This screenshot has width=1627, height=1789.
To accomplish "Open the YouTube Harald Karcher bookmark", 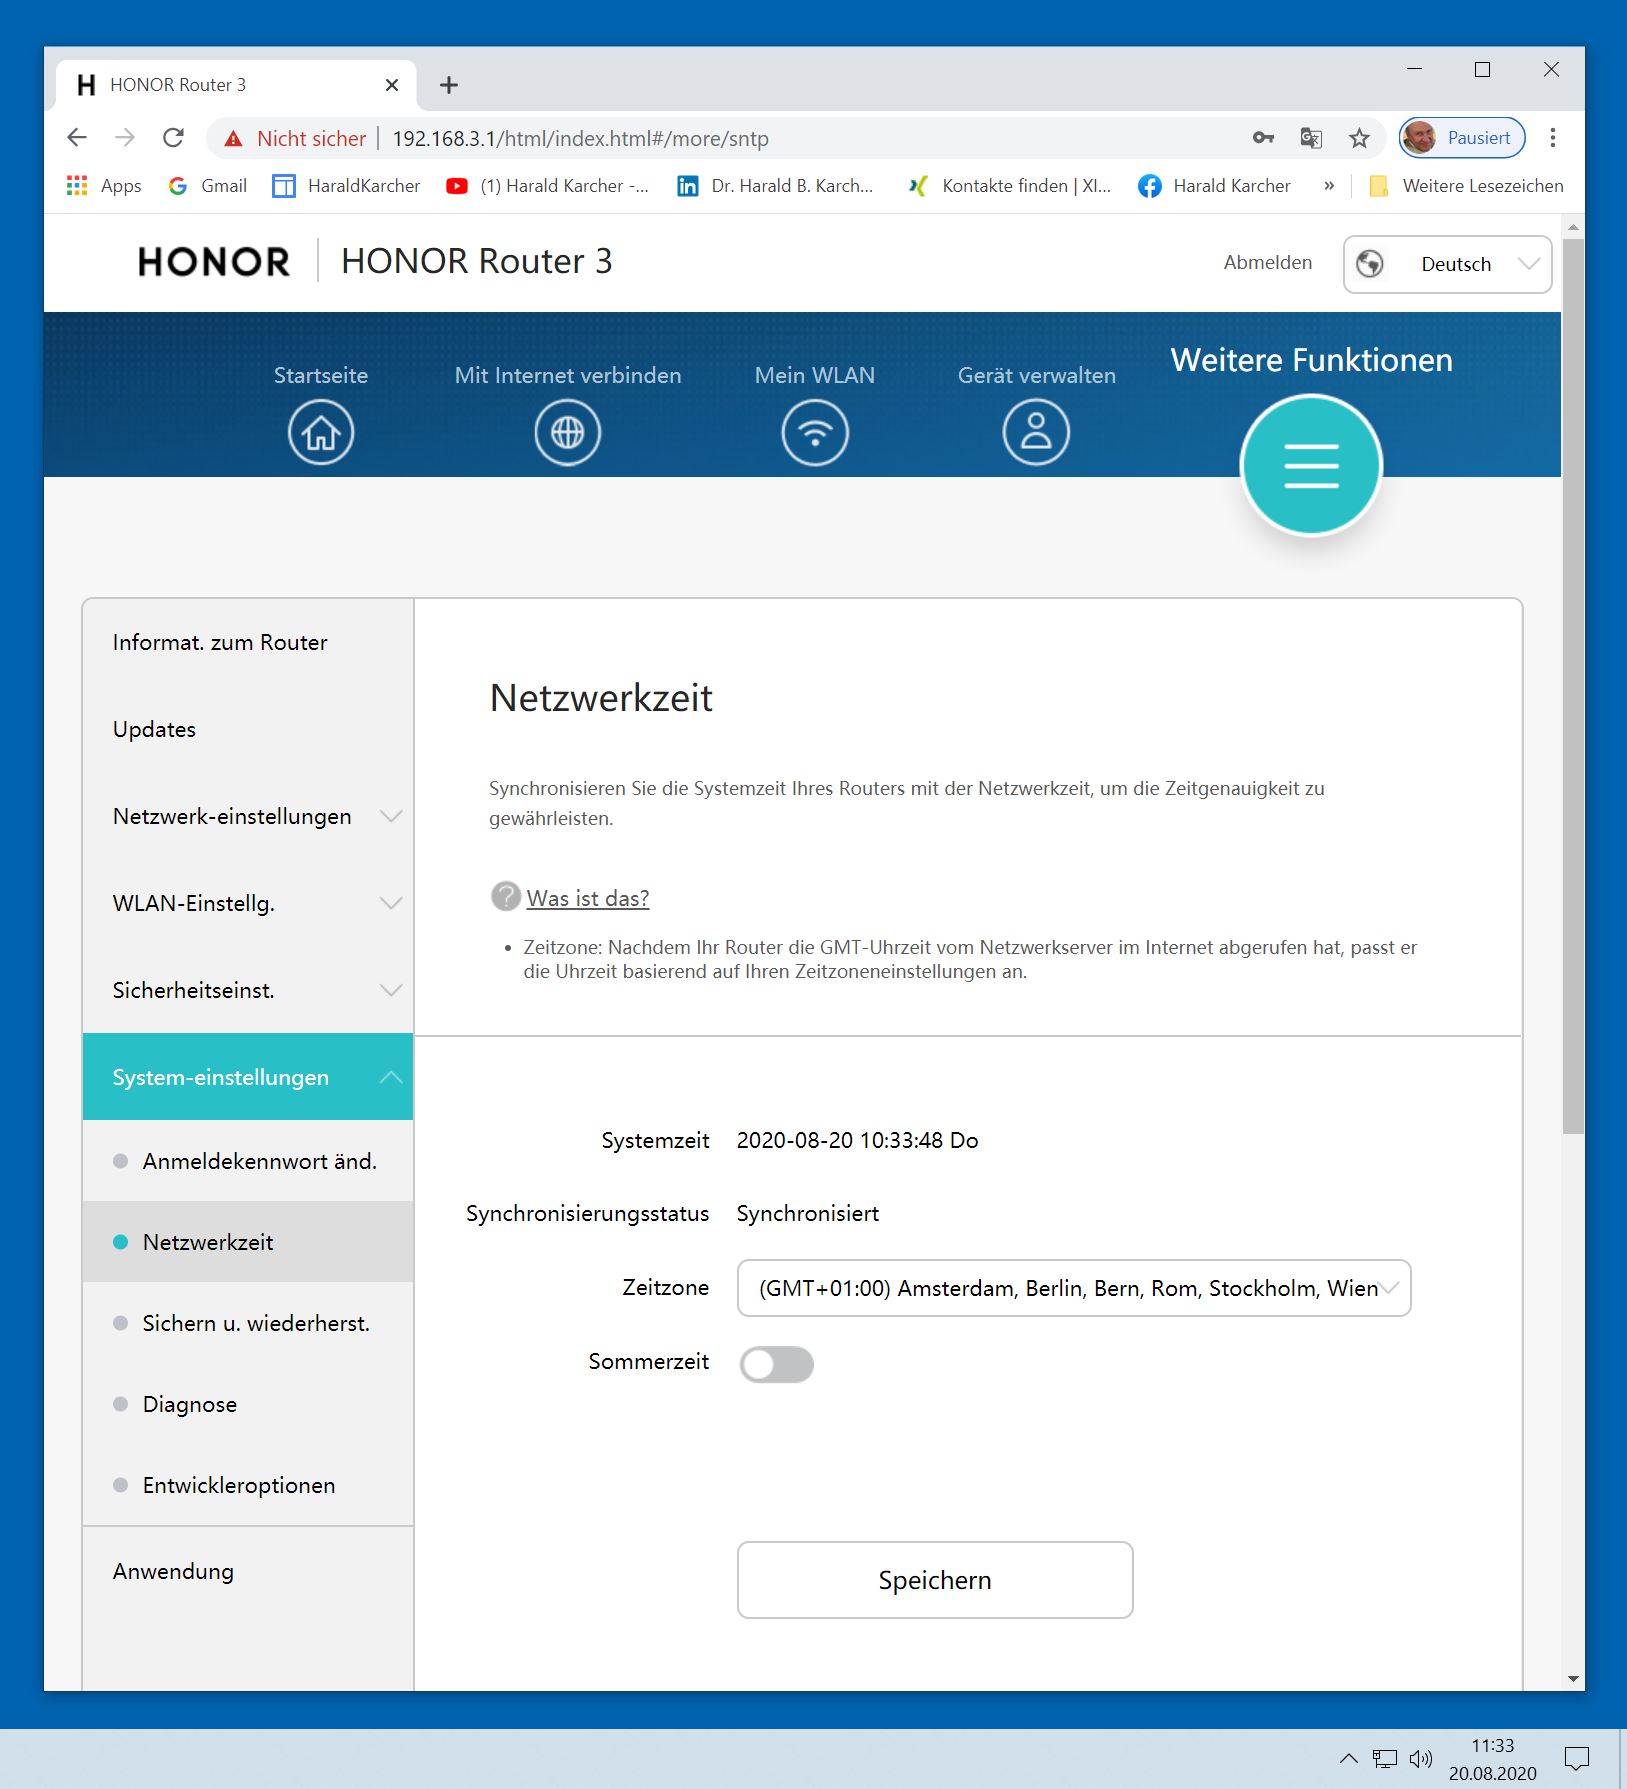I will [547, 186].
